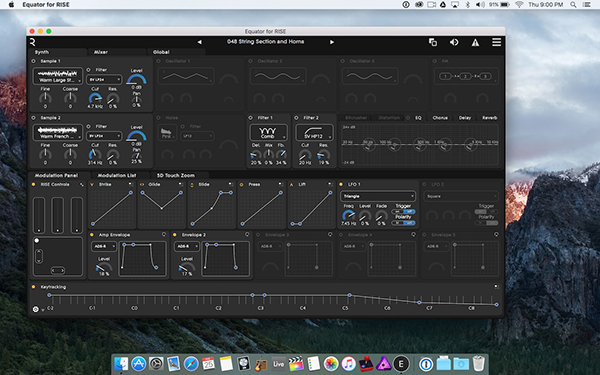Enable the EQ effect power button

(x=408, y=118)
